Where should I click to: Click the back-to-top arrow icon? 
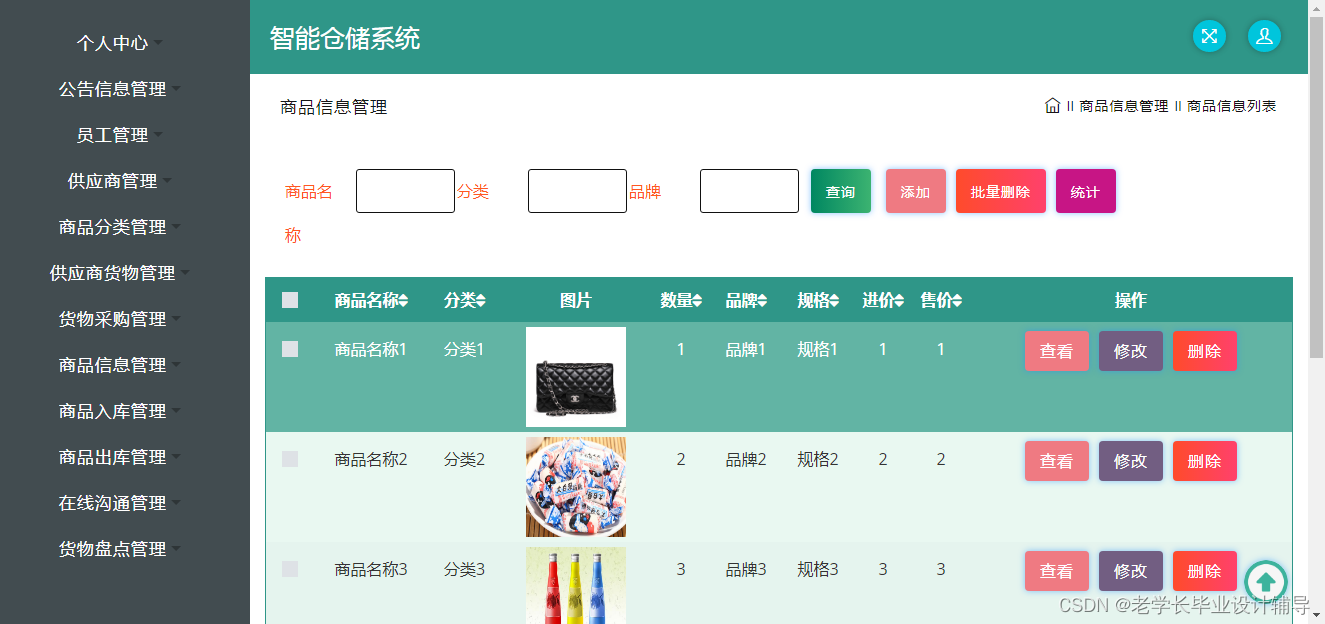1266,581
